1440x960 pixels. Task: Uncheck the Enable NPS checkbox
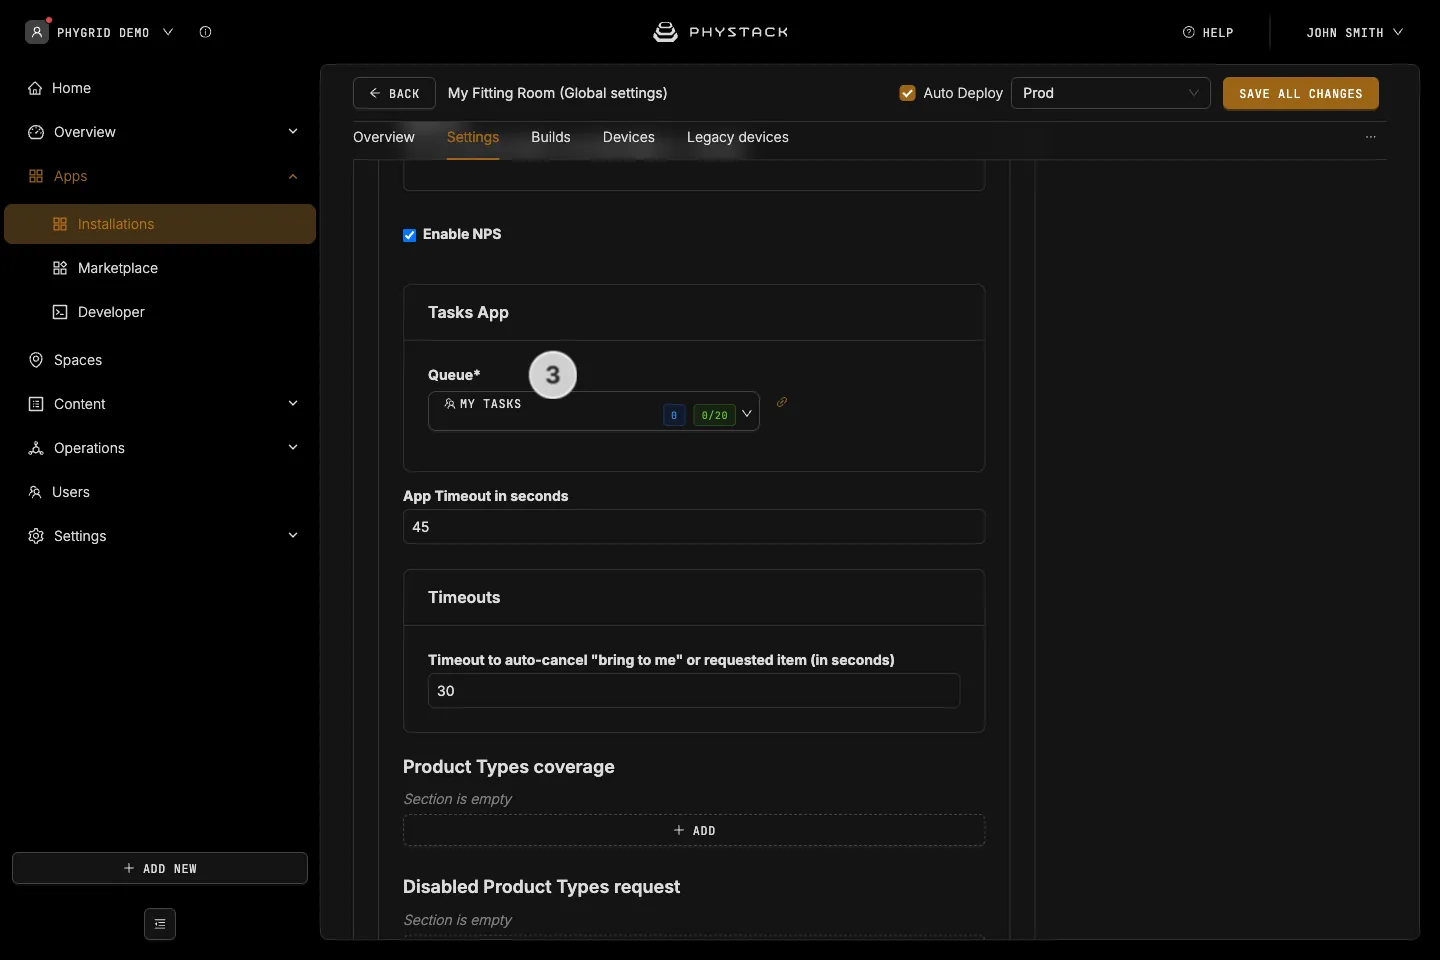410,235
